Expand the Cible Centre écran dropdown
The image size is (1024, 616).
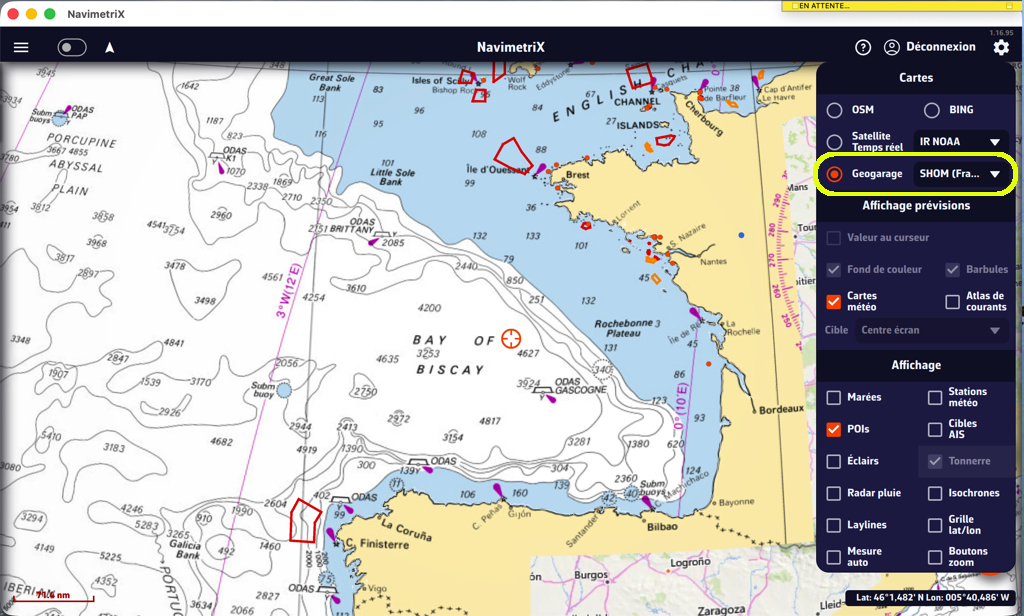[x=930, y=330]
